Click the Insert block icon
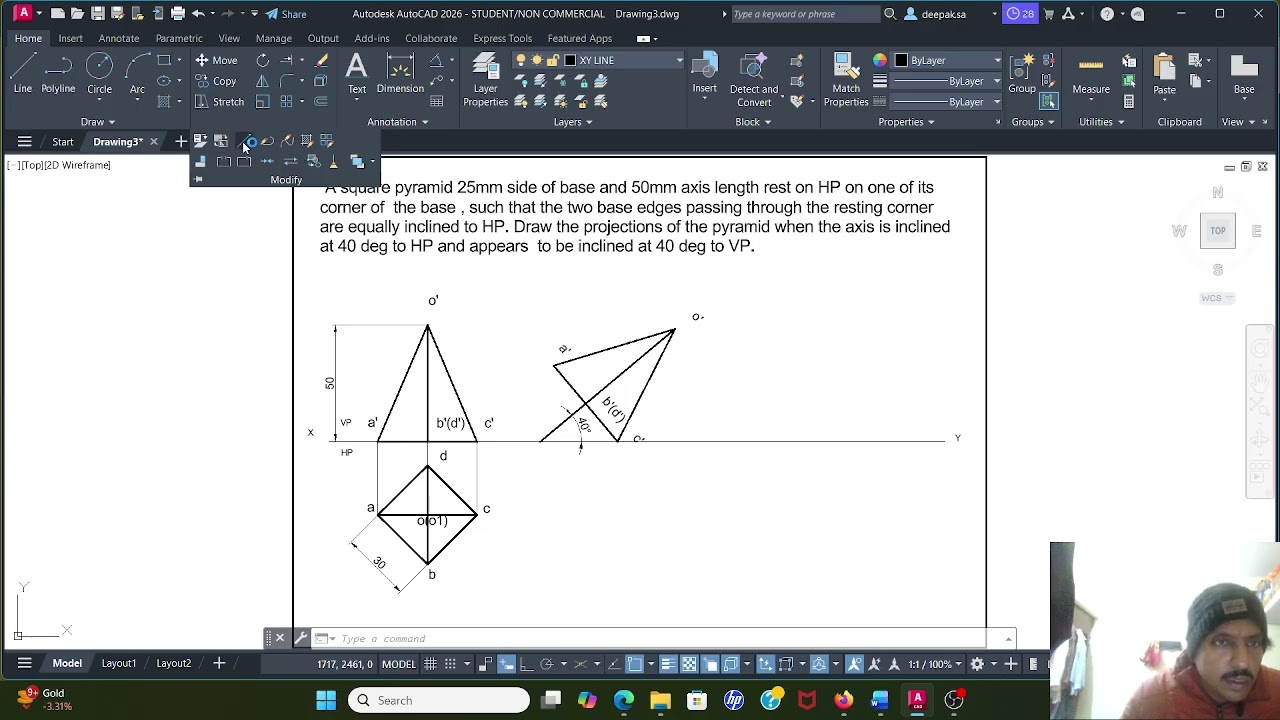This screenshot has width=1280, height=720. click(x=704, y=74)
